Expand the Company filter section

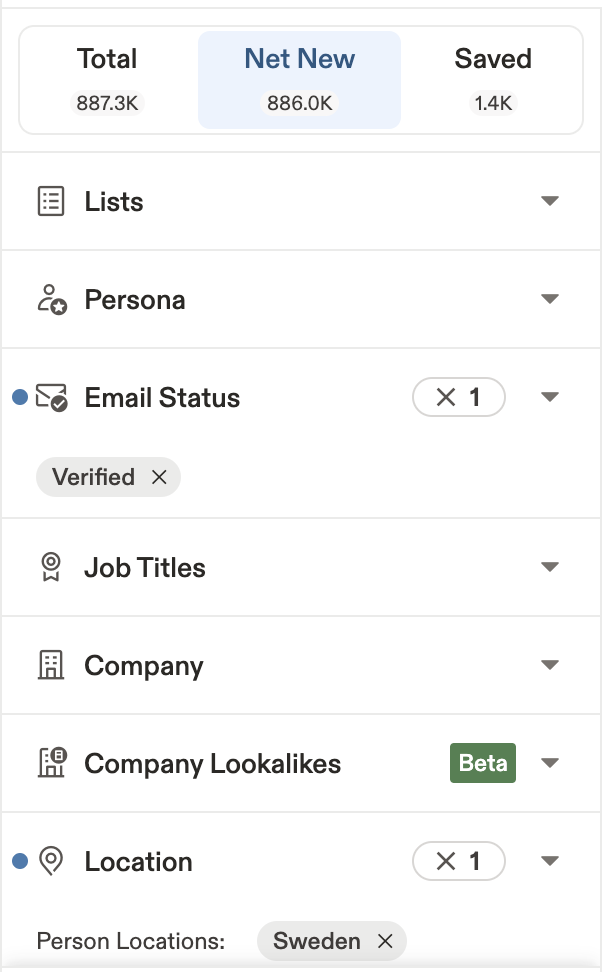(x=549, y=665)
